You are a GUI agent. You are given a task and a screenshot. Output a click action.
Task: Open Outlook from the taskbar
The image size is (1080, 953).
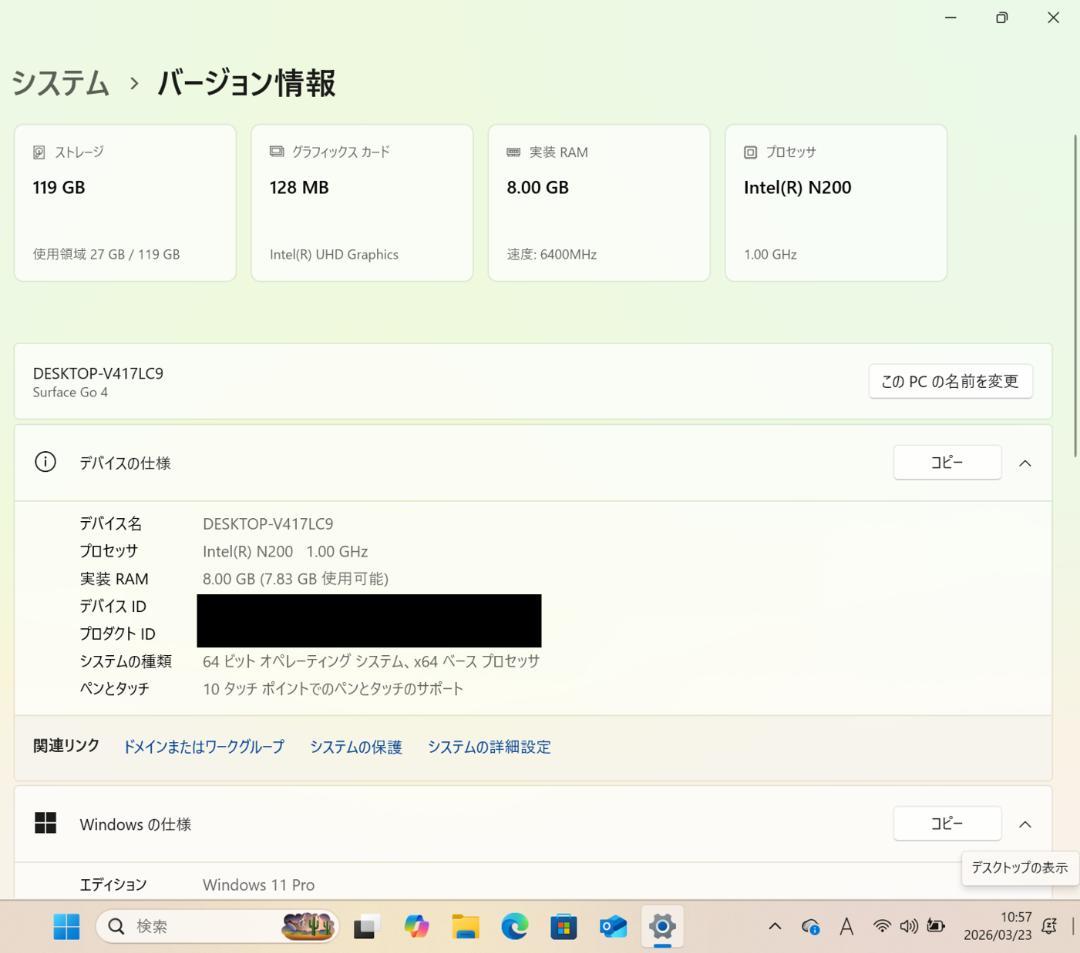[x=612, y=927]
